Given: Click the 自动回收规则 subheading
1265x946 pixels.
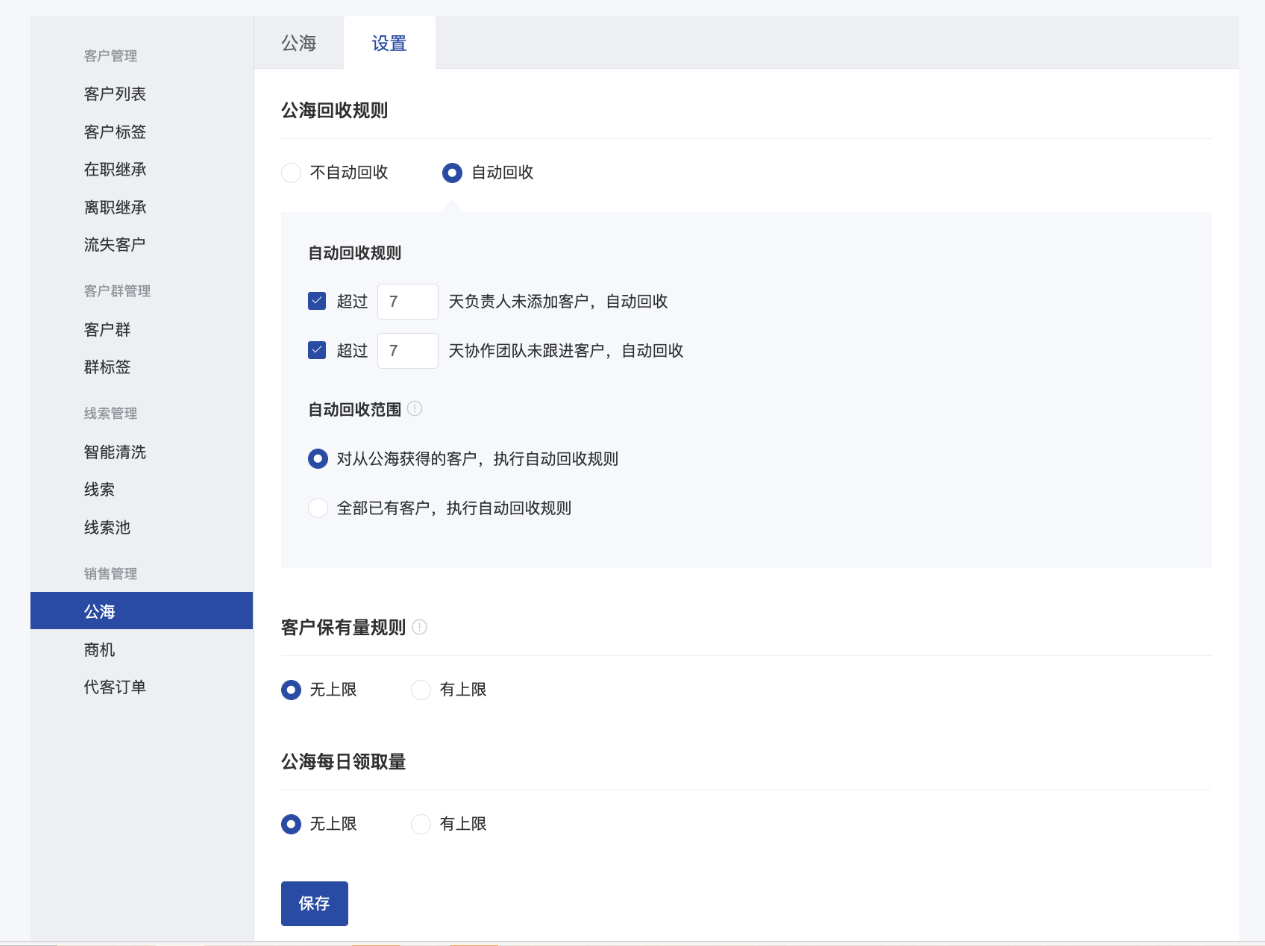Looking at the screenshot, I should (x=355, y=253).
